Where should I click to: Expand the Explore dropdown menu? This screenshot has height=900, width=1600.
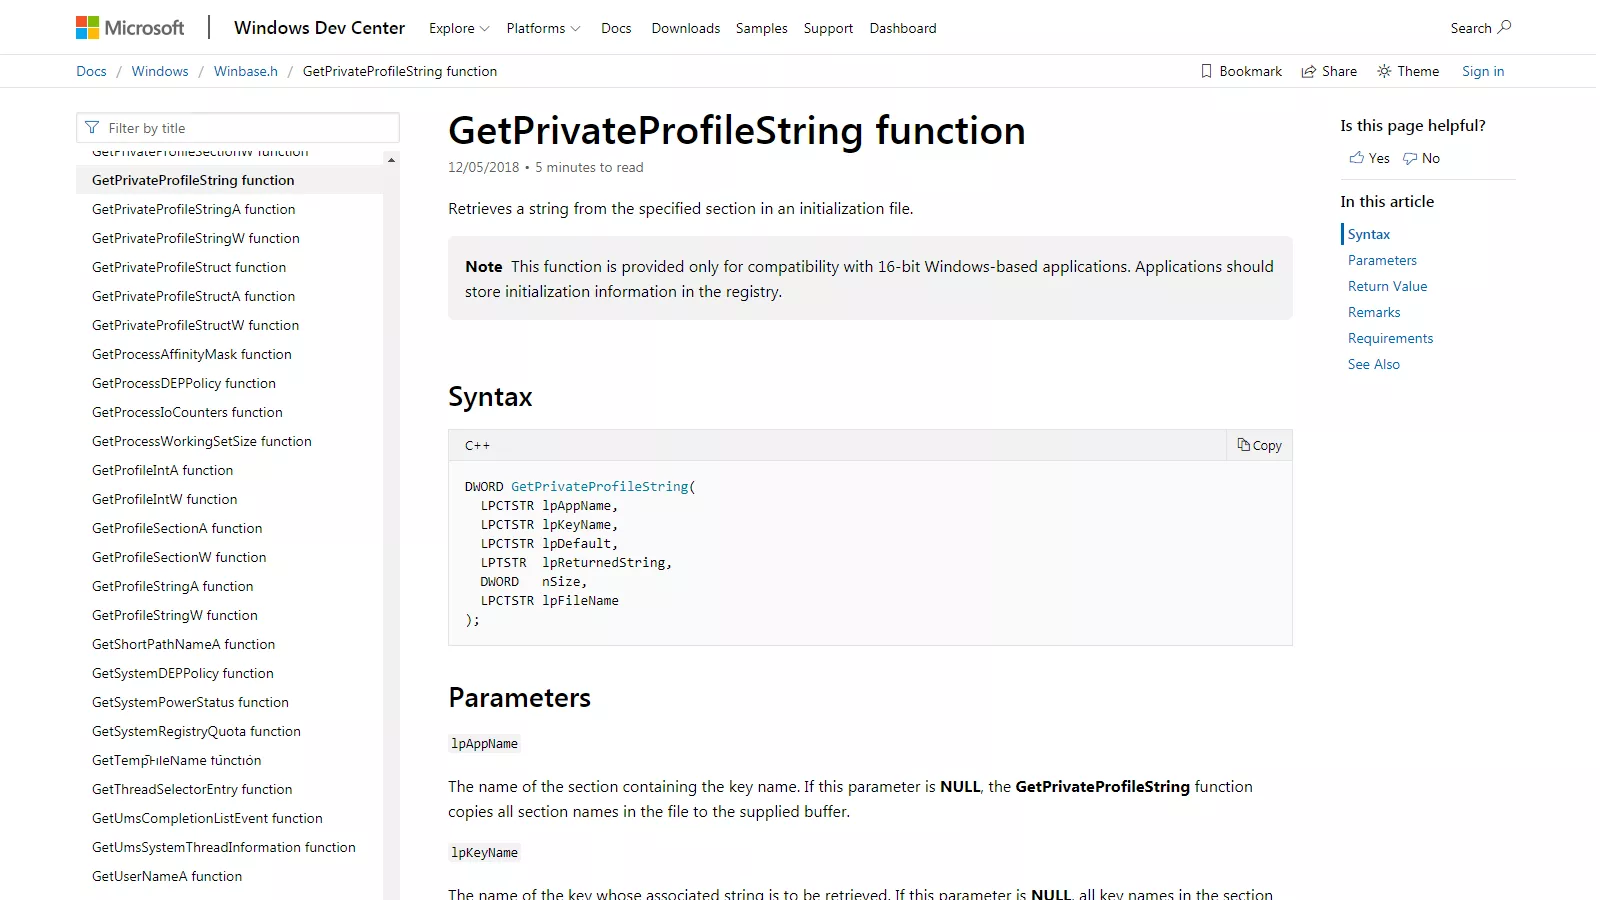(x=459, y=28)
